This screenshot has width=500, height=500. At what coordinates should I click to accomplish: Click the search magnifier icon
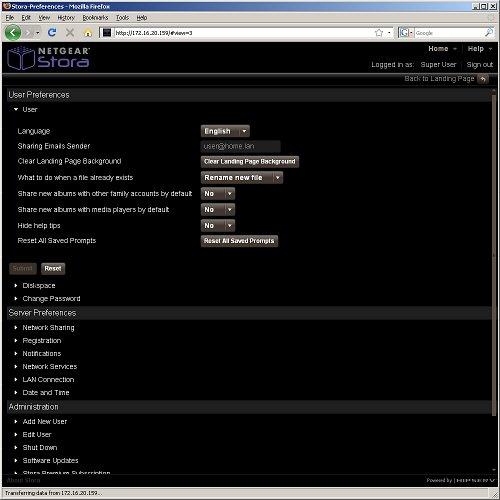(489, 33)
